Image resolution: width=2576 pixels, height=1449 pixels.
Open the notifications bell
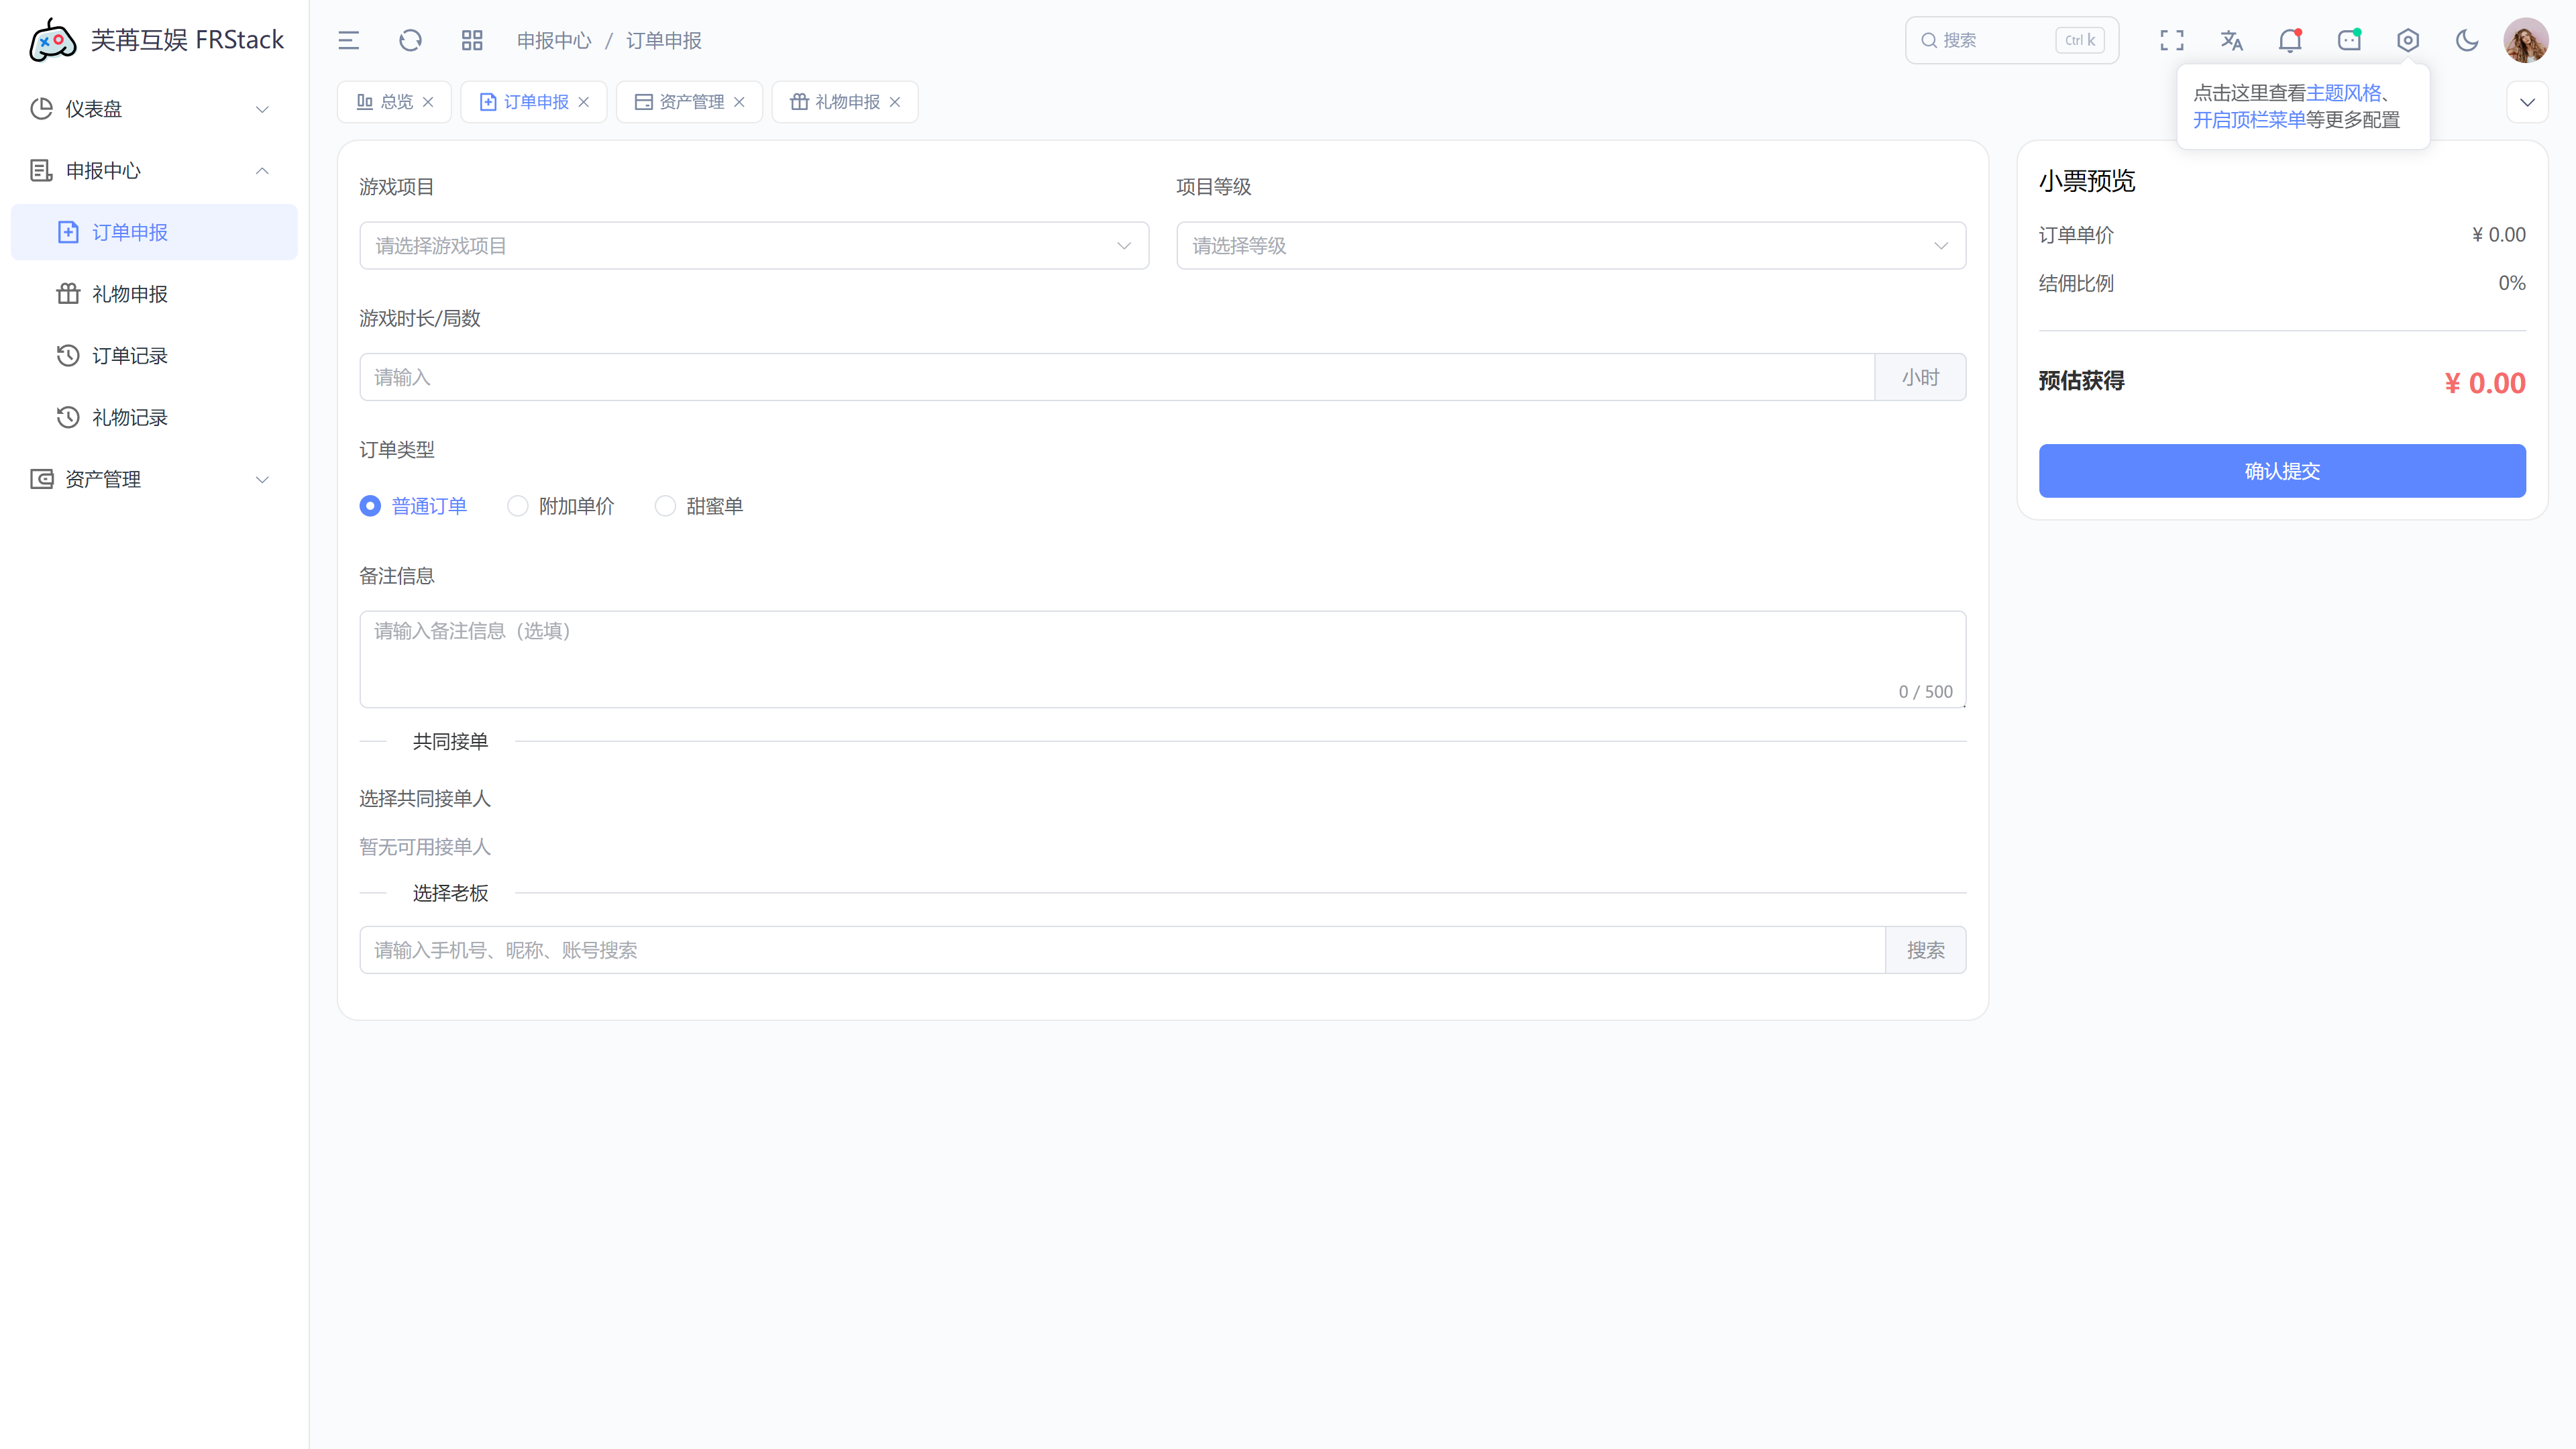pos(2290,40)
